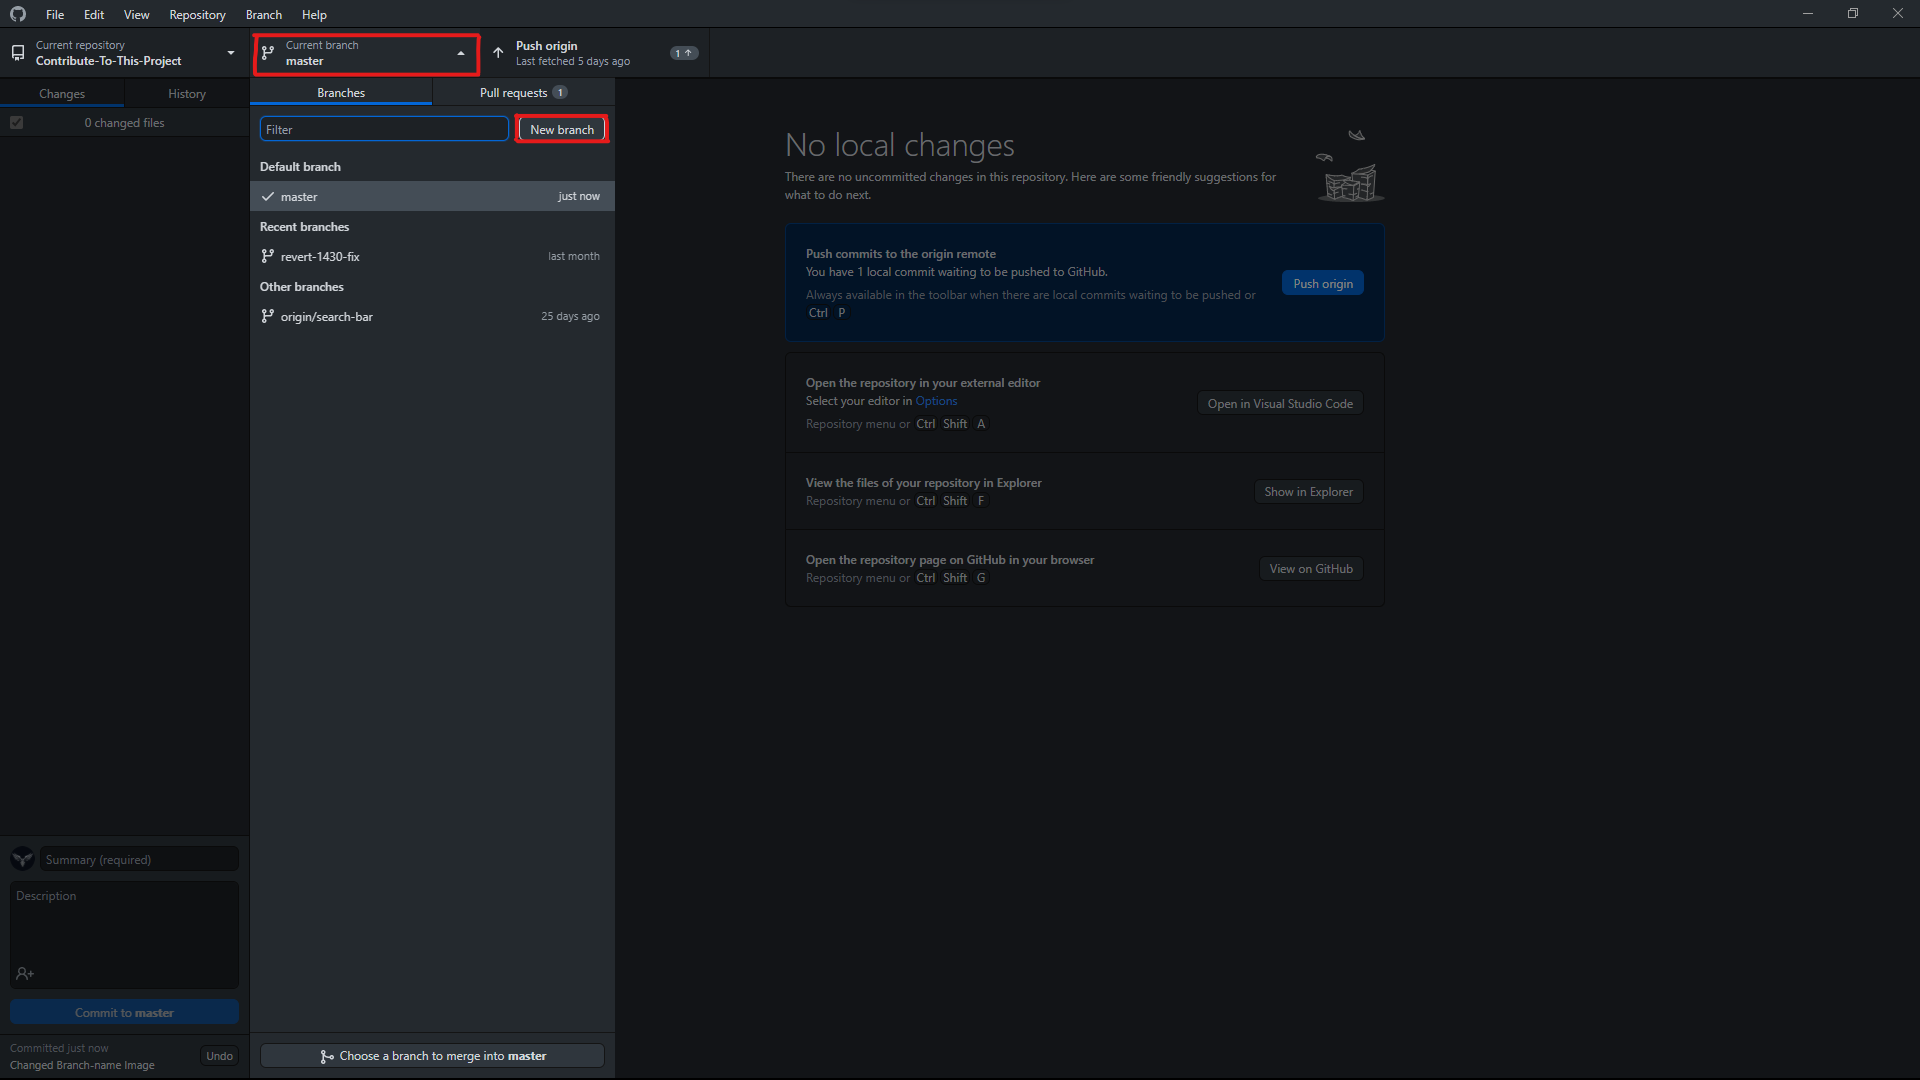This screenshot has width=1920, height=1080.
Task: Select the Filter branches input field
Action: (x=384, y=129)
